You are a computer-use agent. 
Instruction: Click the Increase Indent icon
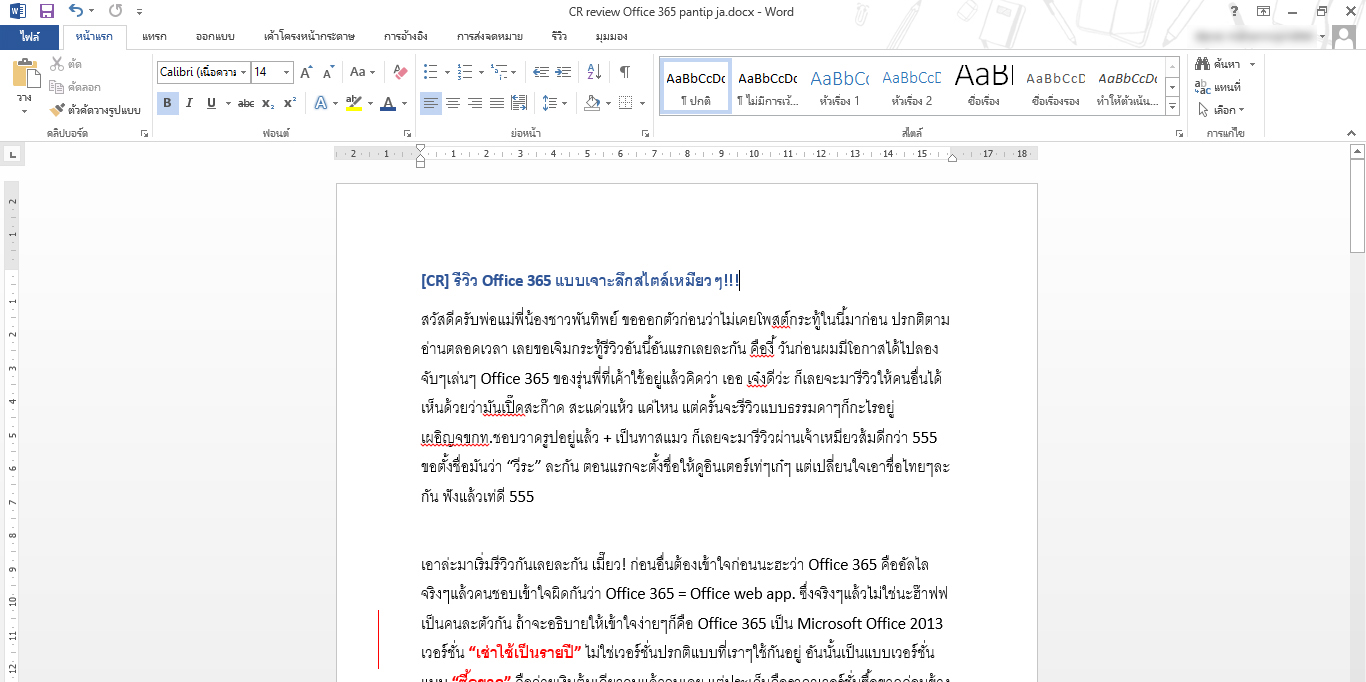[565, 72]
